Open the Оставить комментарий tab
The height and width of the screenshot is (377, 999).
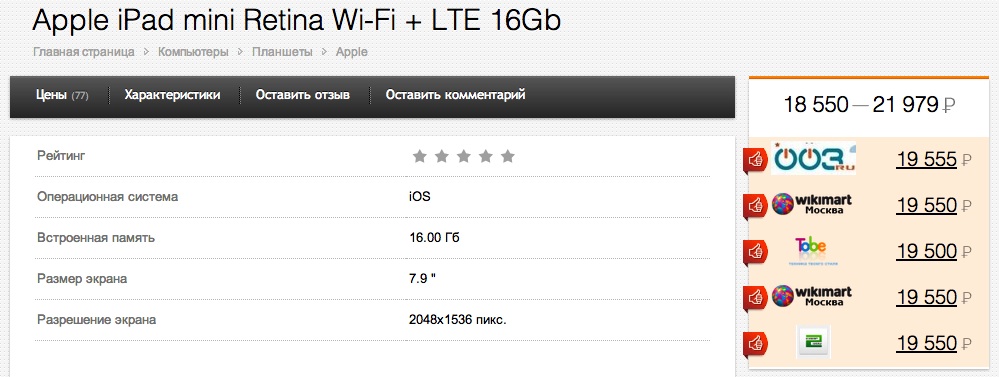pos(456,95)
